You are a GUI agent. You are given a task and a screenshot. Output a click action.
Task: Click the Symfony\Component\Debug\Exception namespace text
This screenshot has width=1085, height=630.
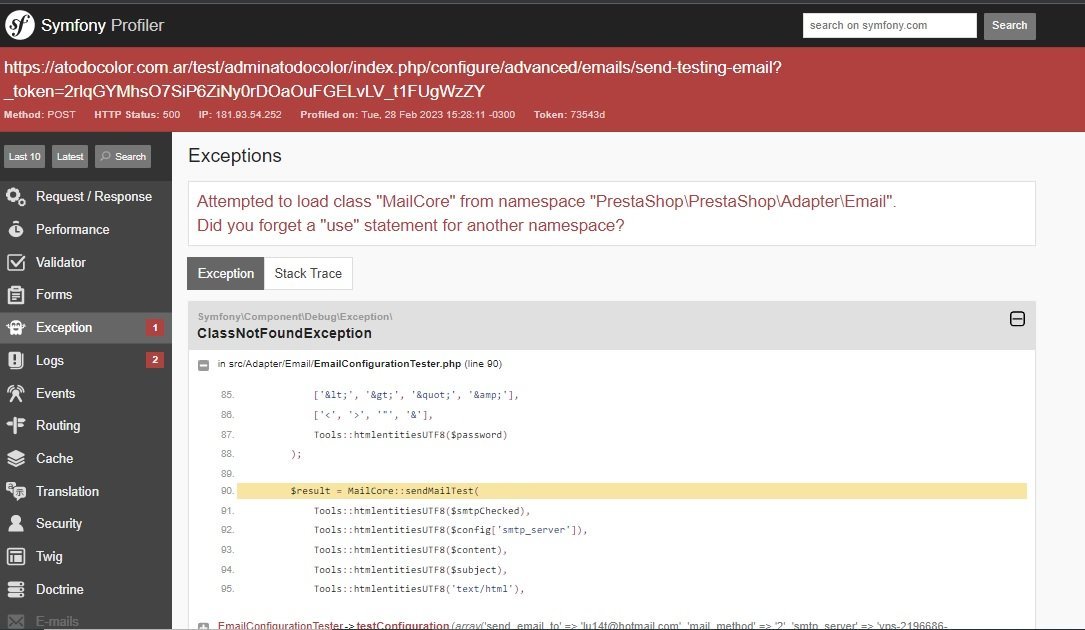click(x=295, y=316)
